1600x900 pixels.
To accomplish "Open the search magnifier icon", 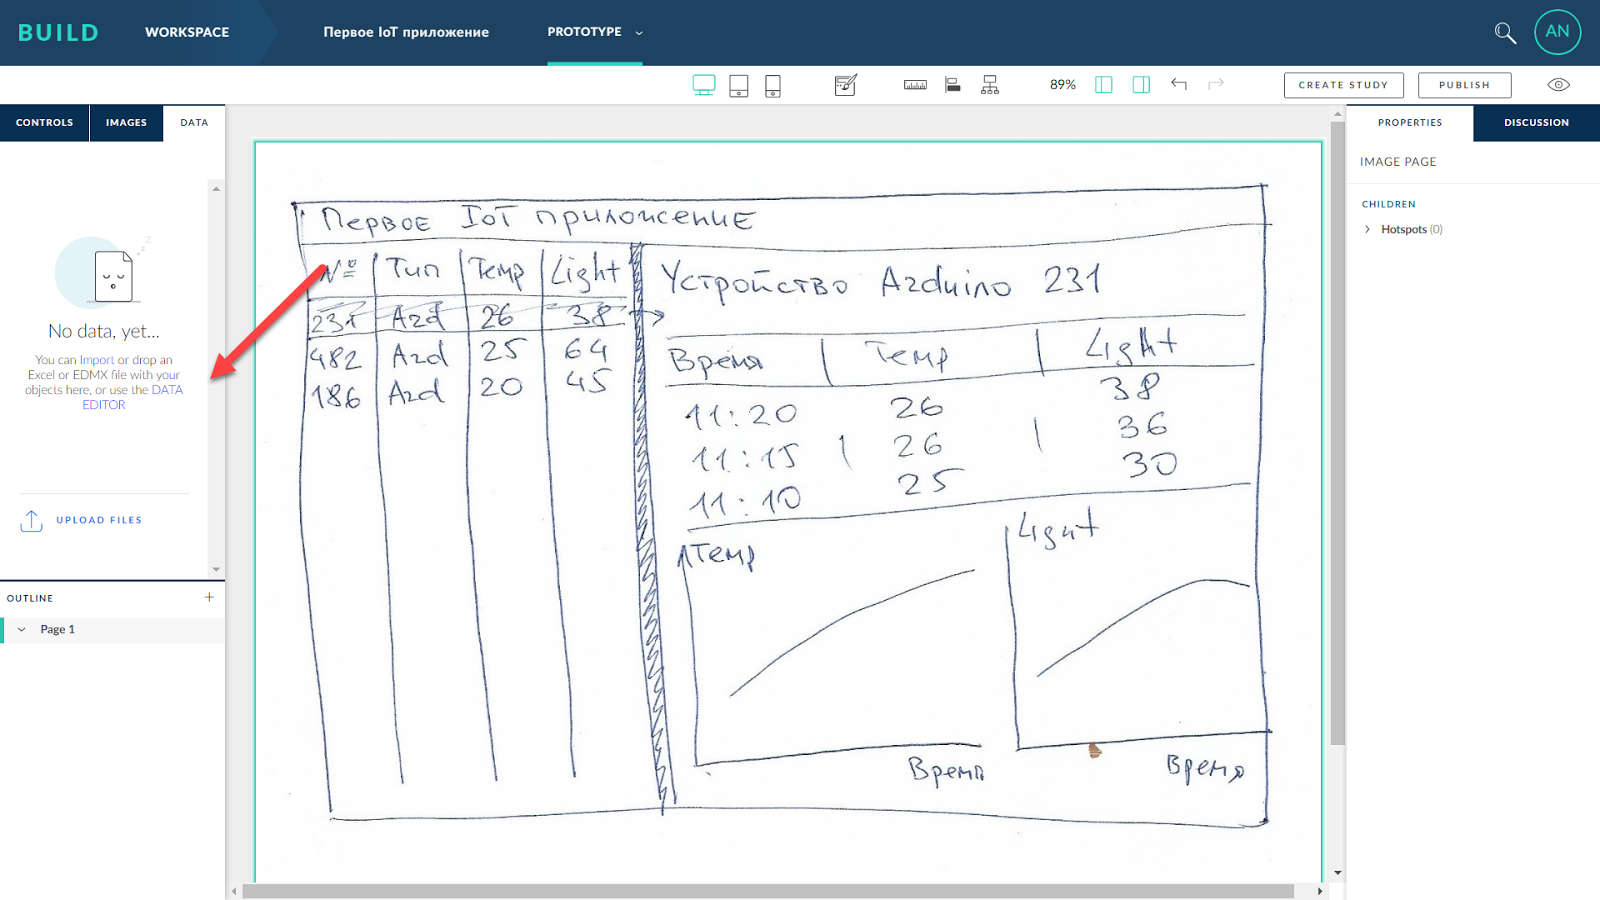I will coord(1505,32).
